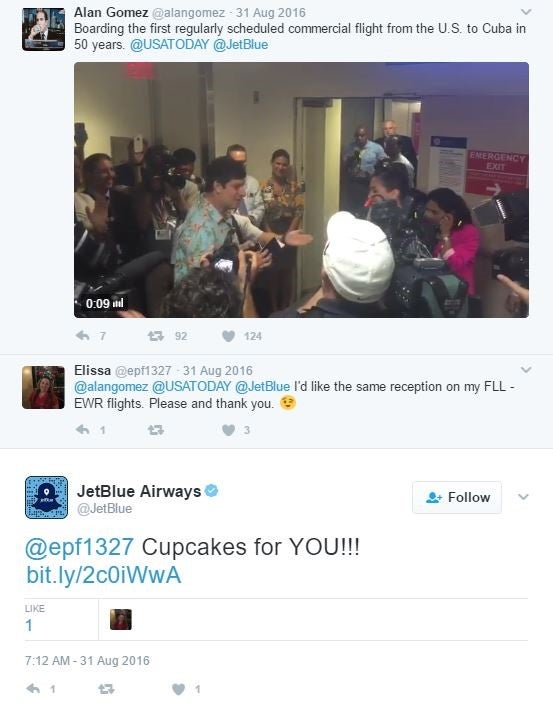
Task: Open @USATODAY mention in Alan's tweet
Action: coord(169,45)
